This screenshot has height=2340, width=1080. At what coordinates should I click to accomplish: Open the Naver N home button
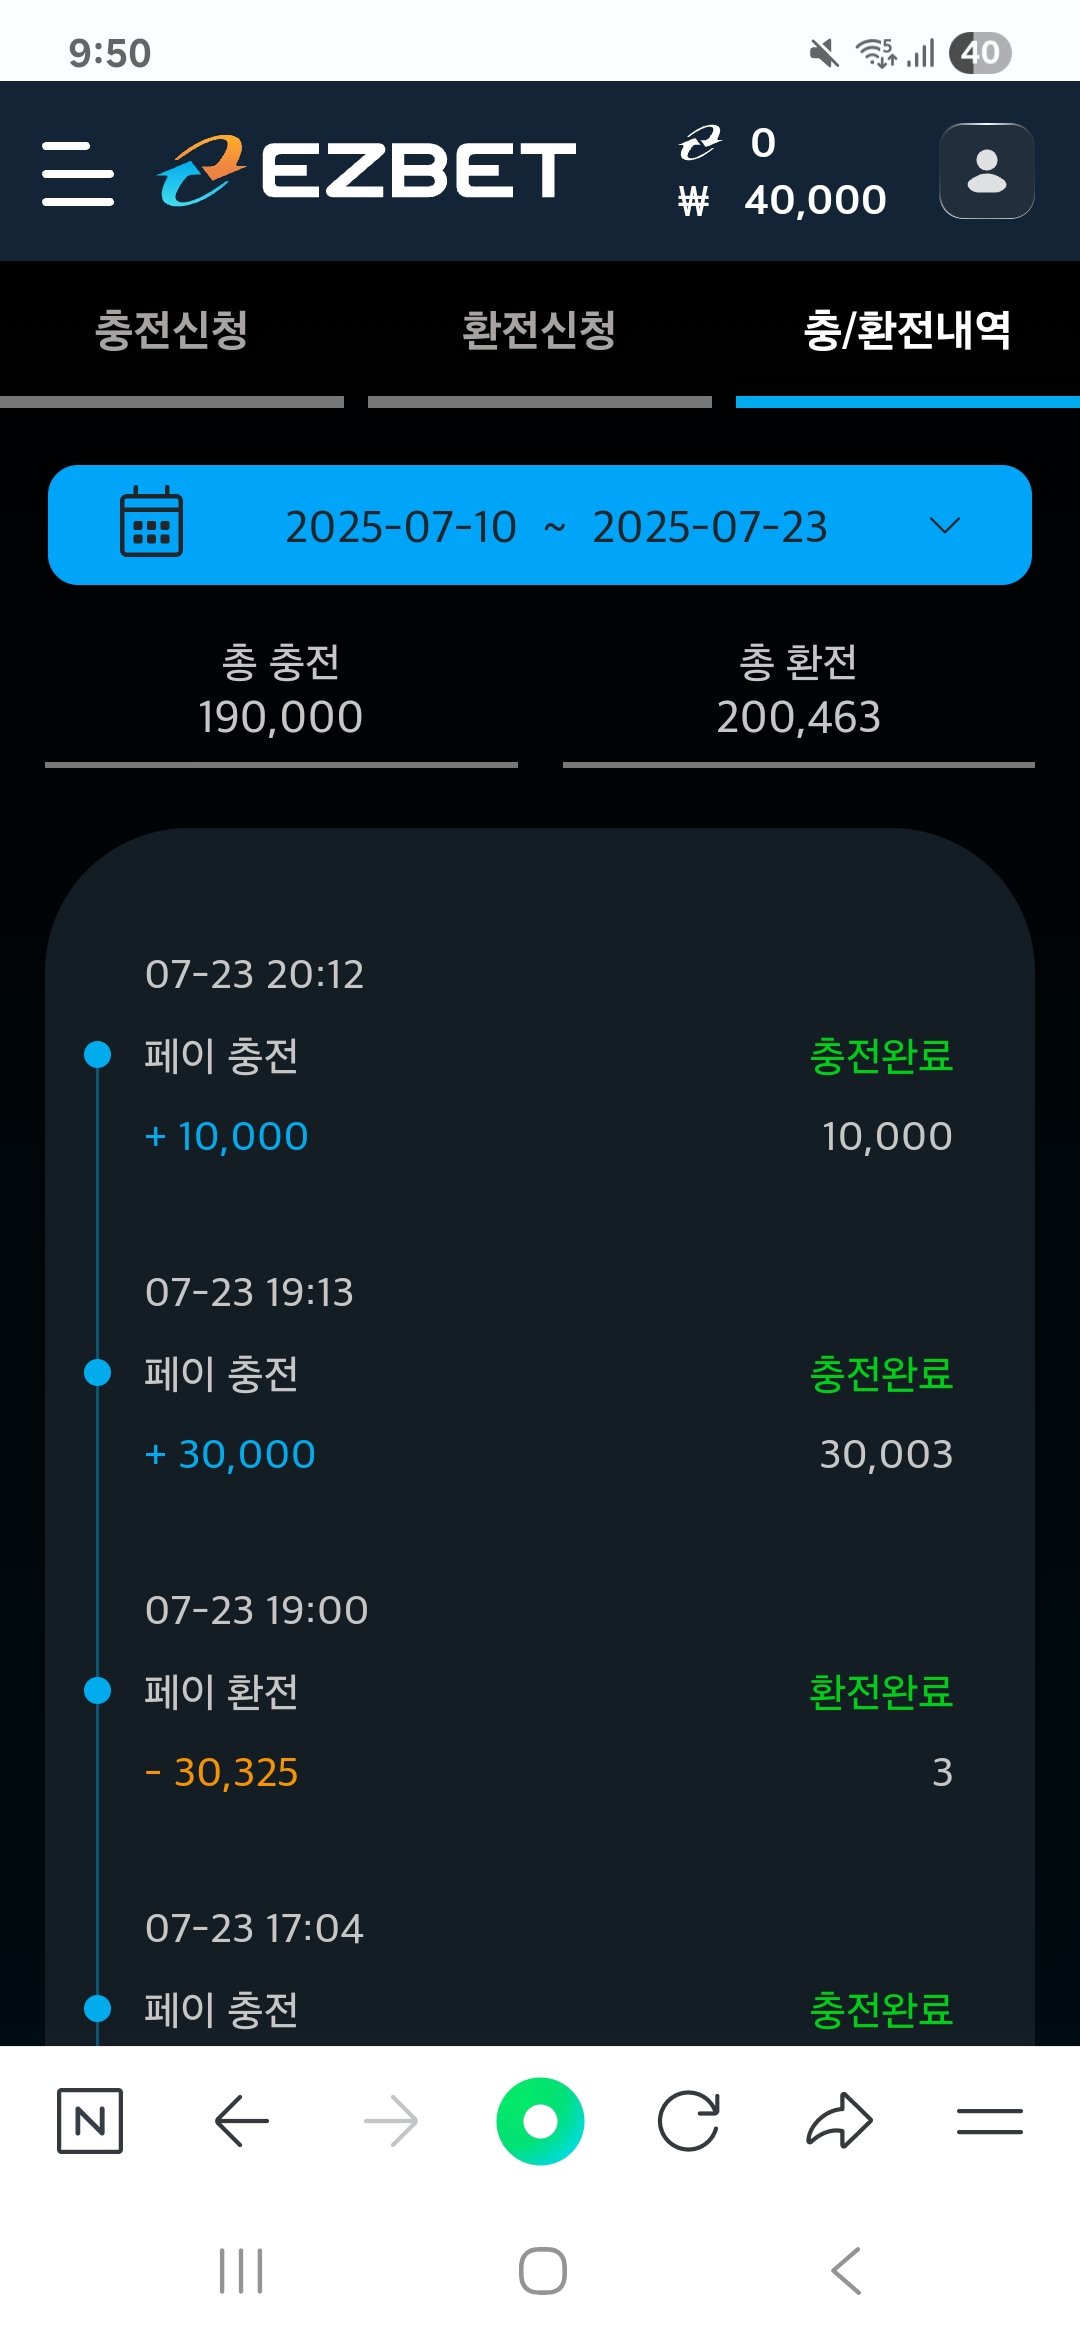click(x=90, y=2121)
